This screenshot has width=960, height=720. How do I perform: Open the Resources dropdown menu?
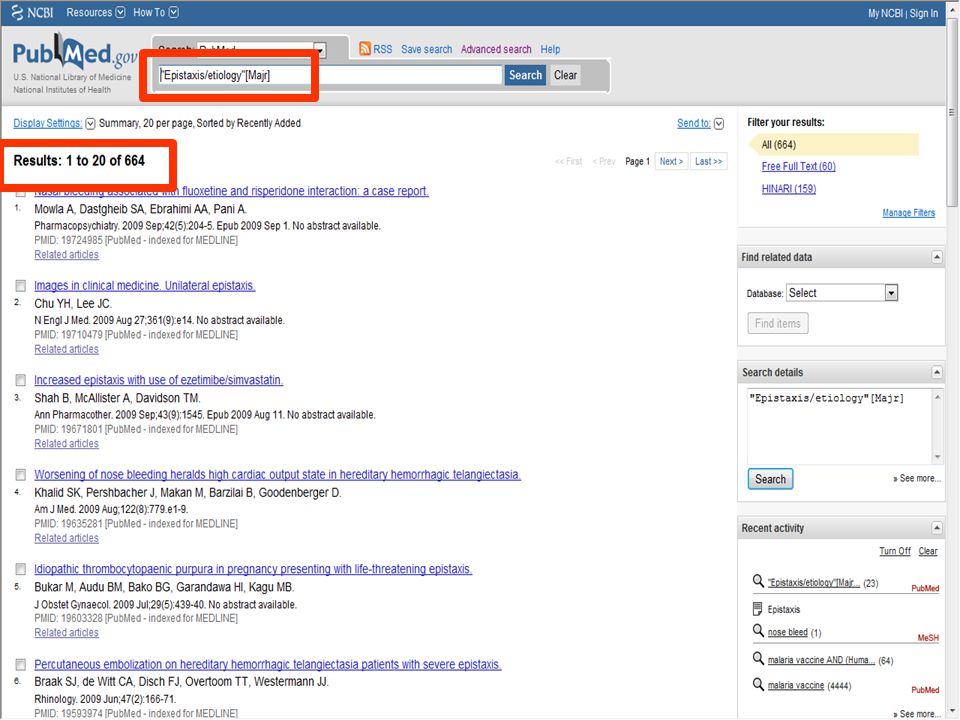[x=96, y=12]
